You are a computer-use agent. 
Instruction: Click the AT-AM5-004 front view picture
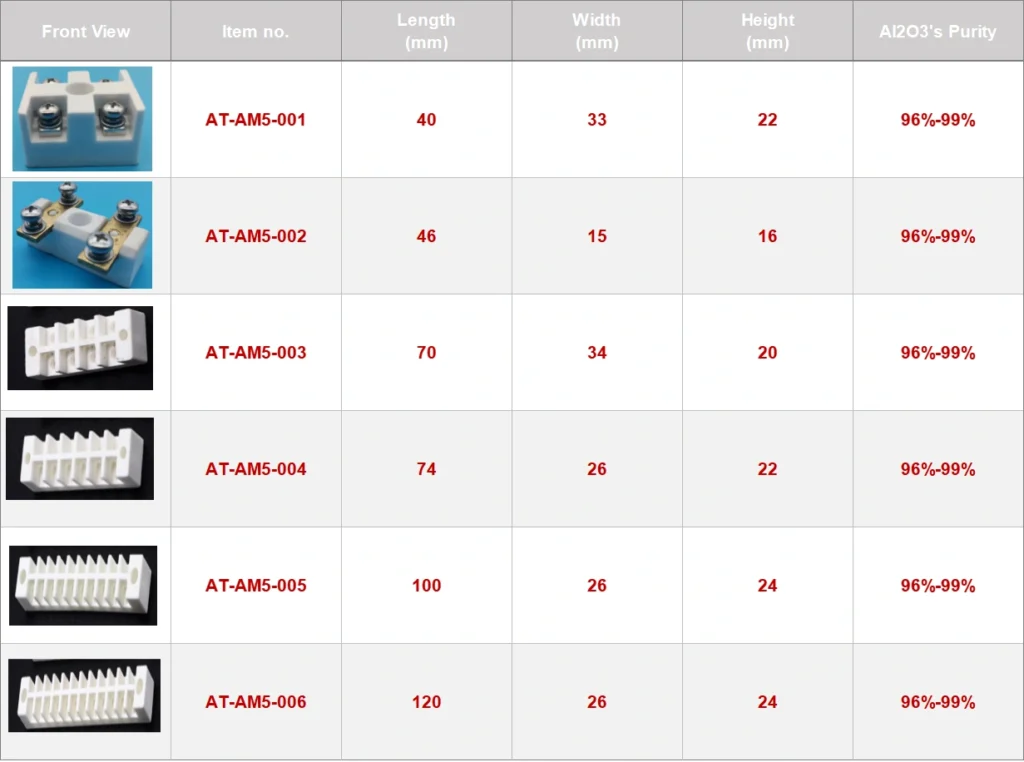[x=80, y=459]
